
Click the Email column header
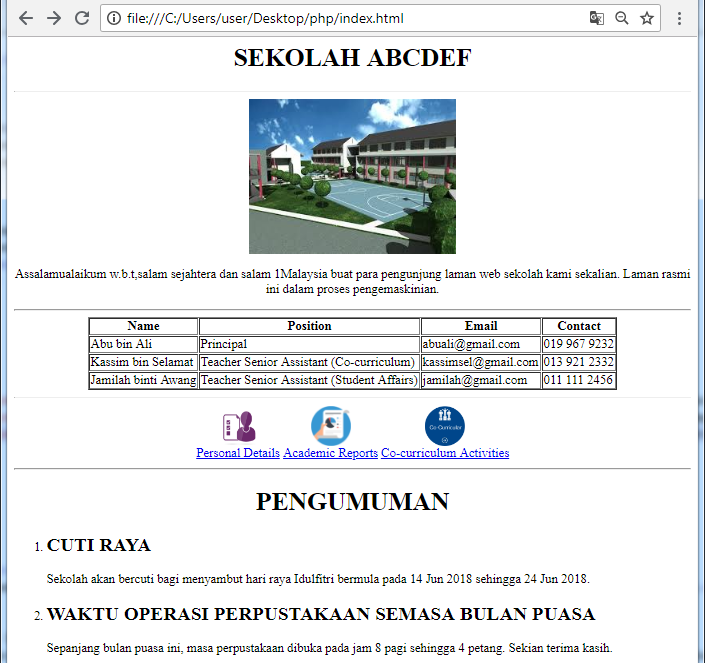[x=481, y=326]
